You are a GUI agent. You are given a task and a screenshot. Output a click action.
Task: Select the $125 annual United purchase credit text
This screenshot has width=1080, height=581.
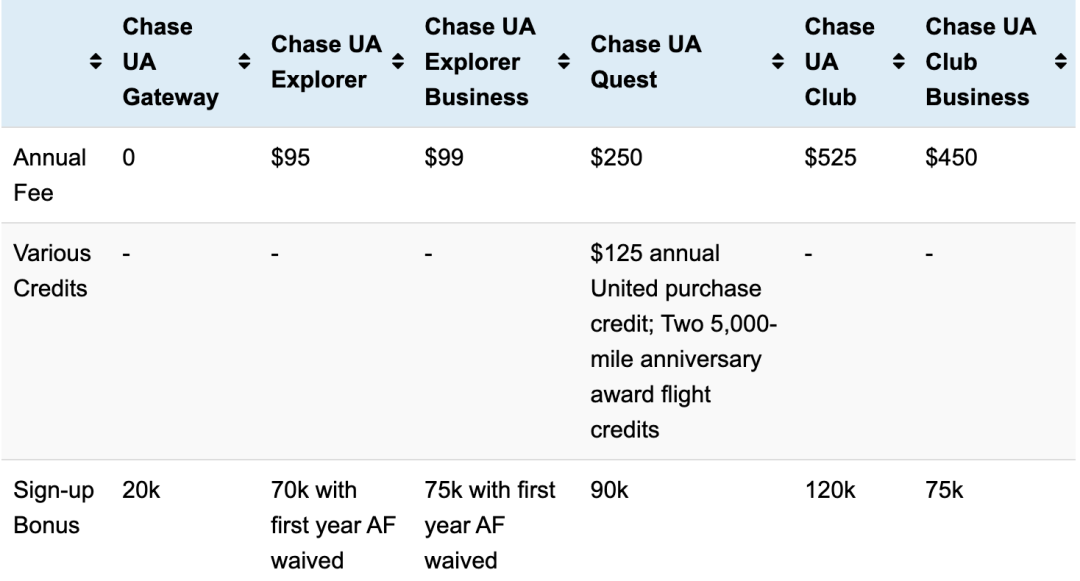coord(676,271)
